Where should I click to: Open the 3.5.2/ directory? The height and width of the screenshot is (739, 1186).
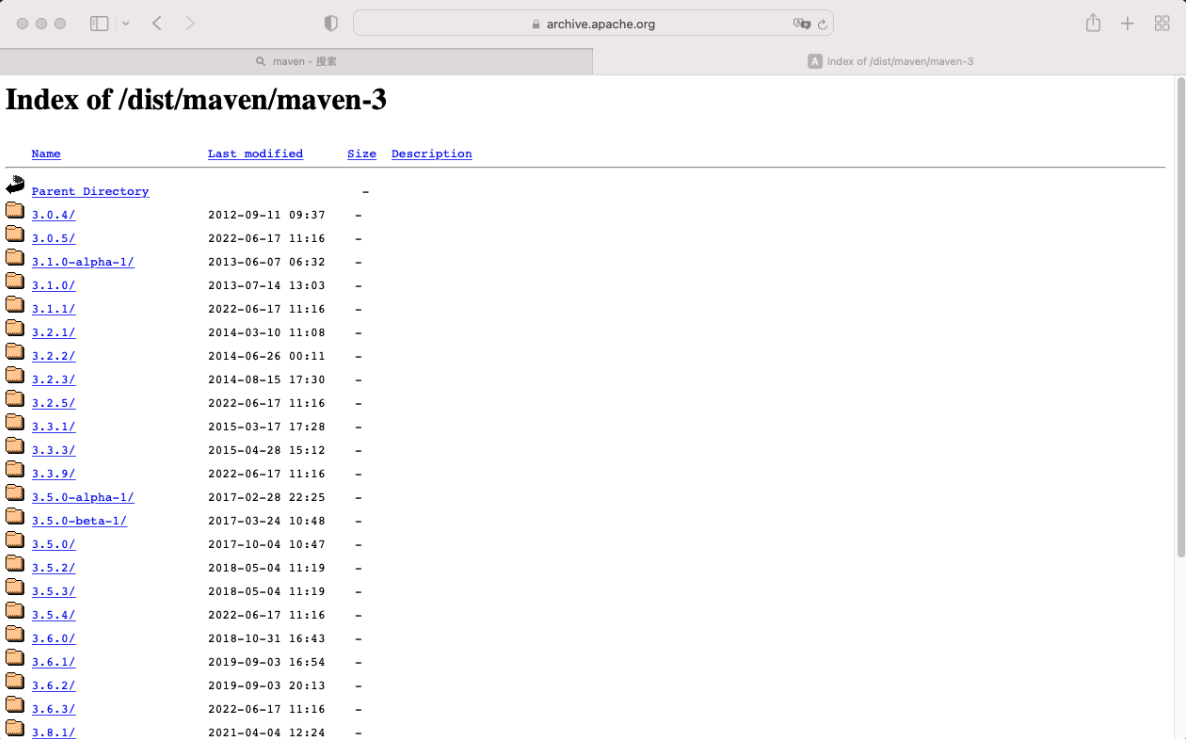53,568
